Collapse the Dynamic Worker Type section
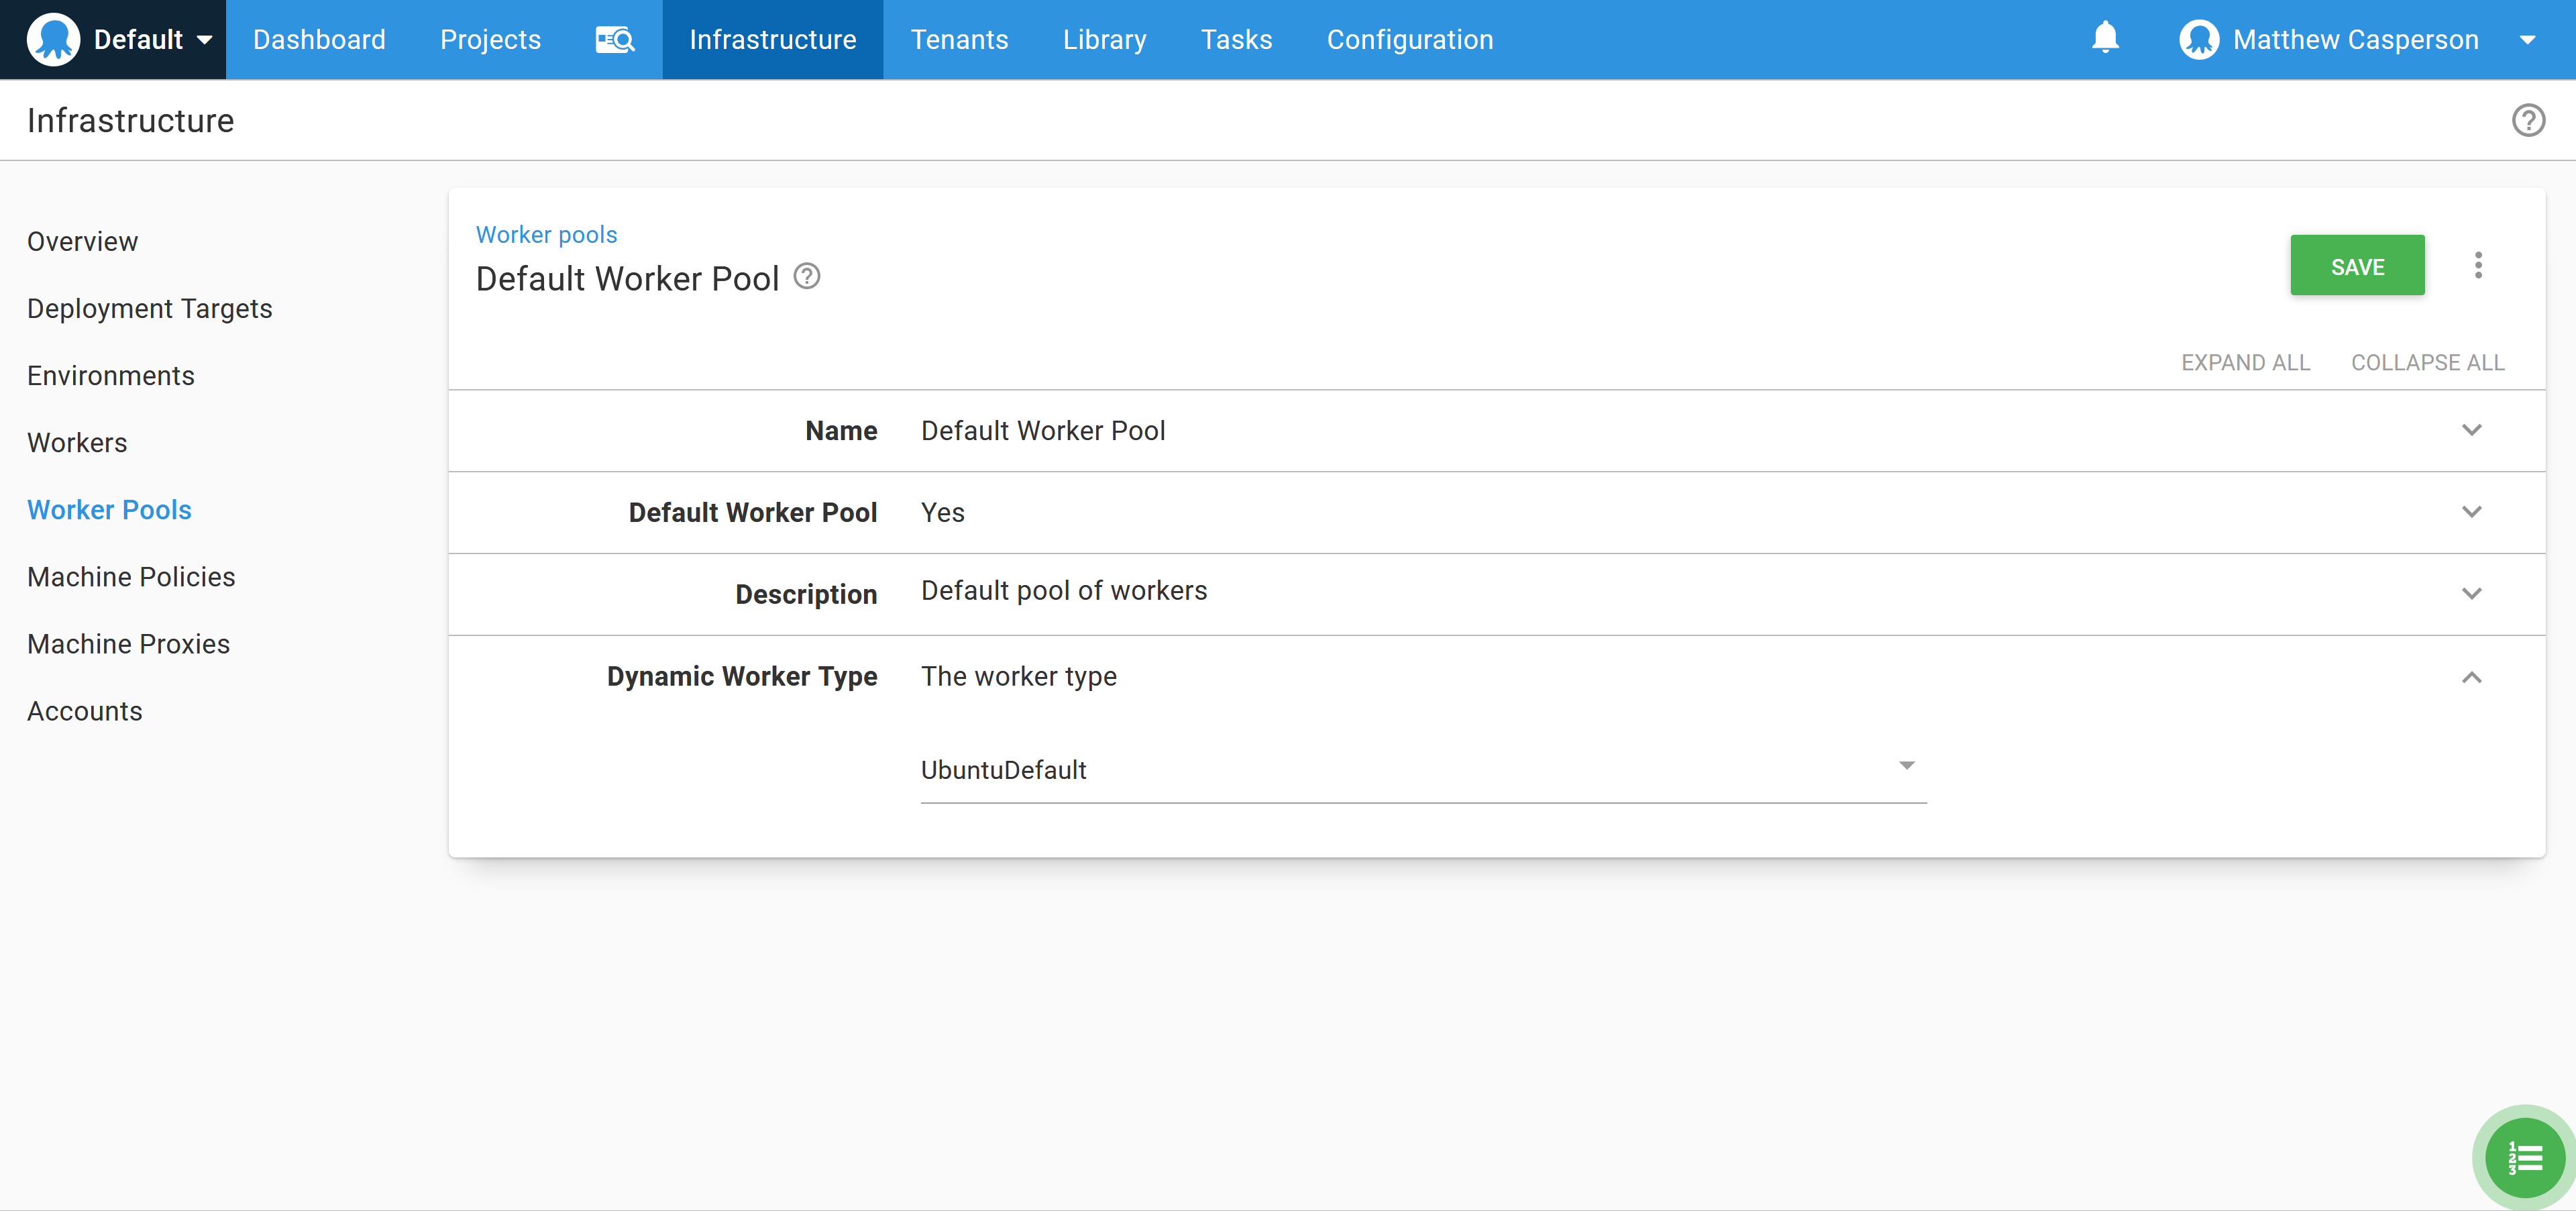Image resolution: width=2576 pixels, height=1211 pixels. (x=2471, y=677)
